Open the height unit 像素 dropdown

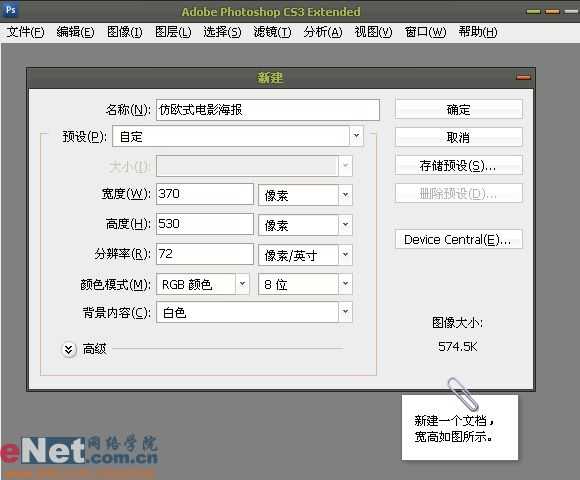[305, 225]
